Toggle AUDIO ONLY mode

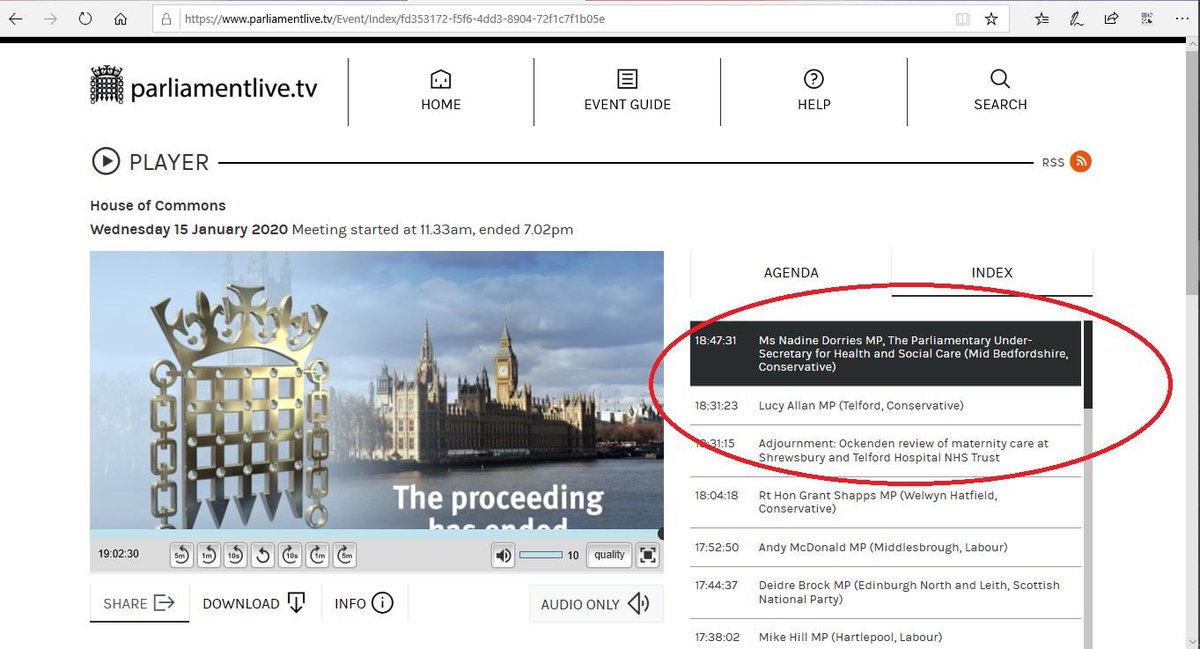click(596, 604)
